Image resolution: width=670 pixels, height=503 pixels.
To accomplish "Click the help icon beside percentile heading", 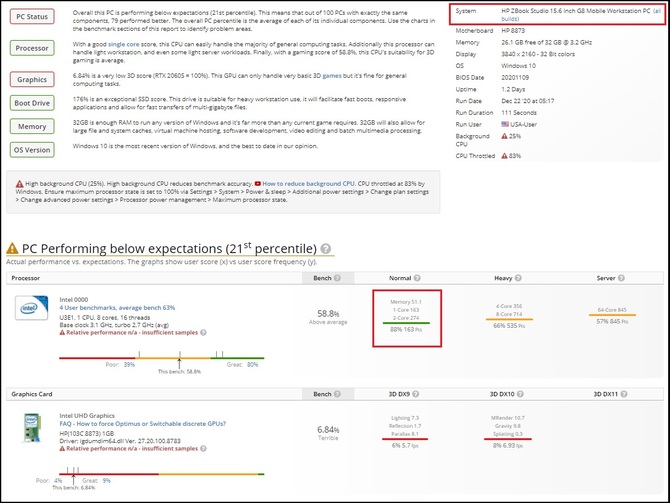I will tap(326, 249).
